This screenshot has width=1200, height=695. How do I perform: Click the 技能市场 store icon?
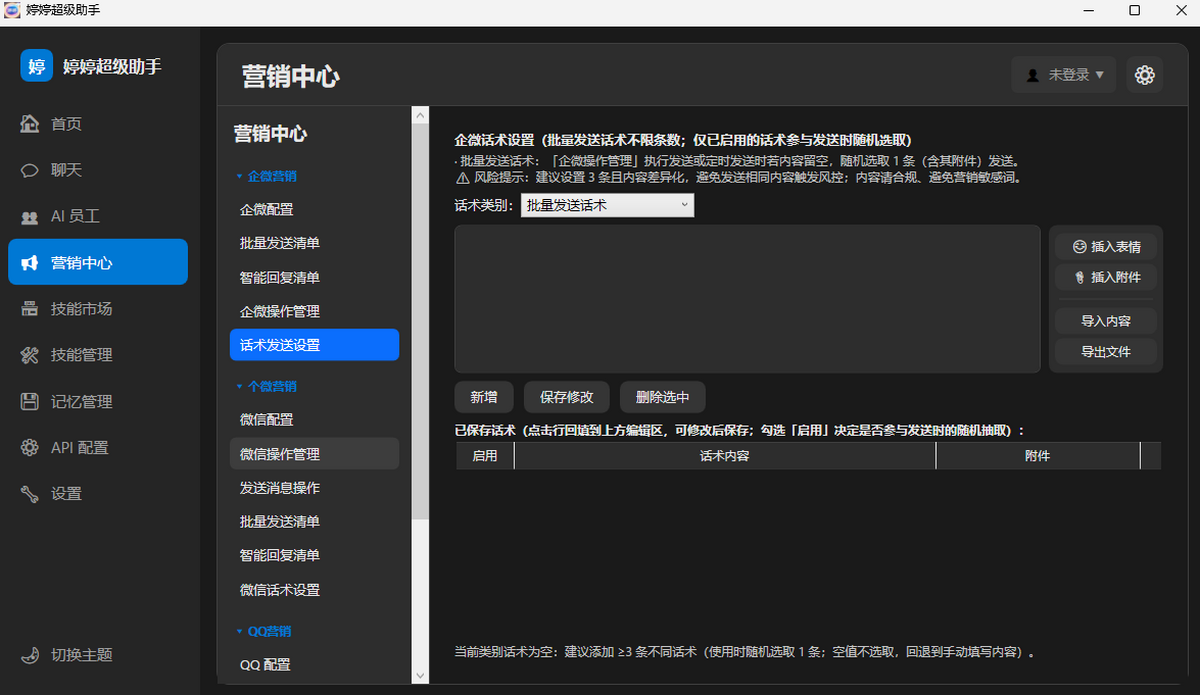[x=30, y=309]
